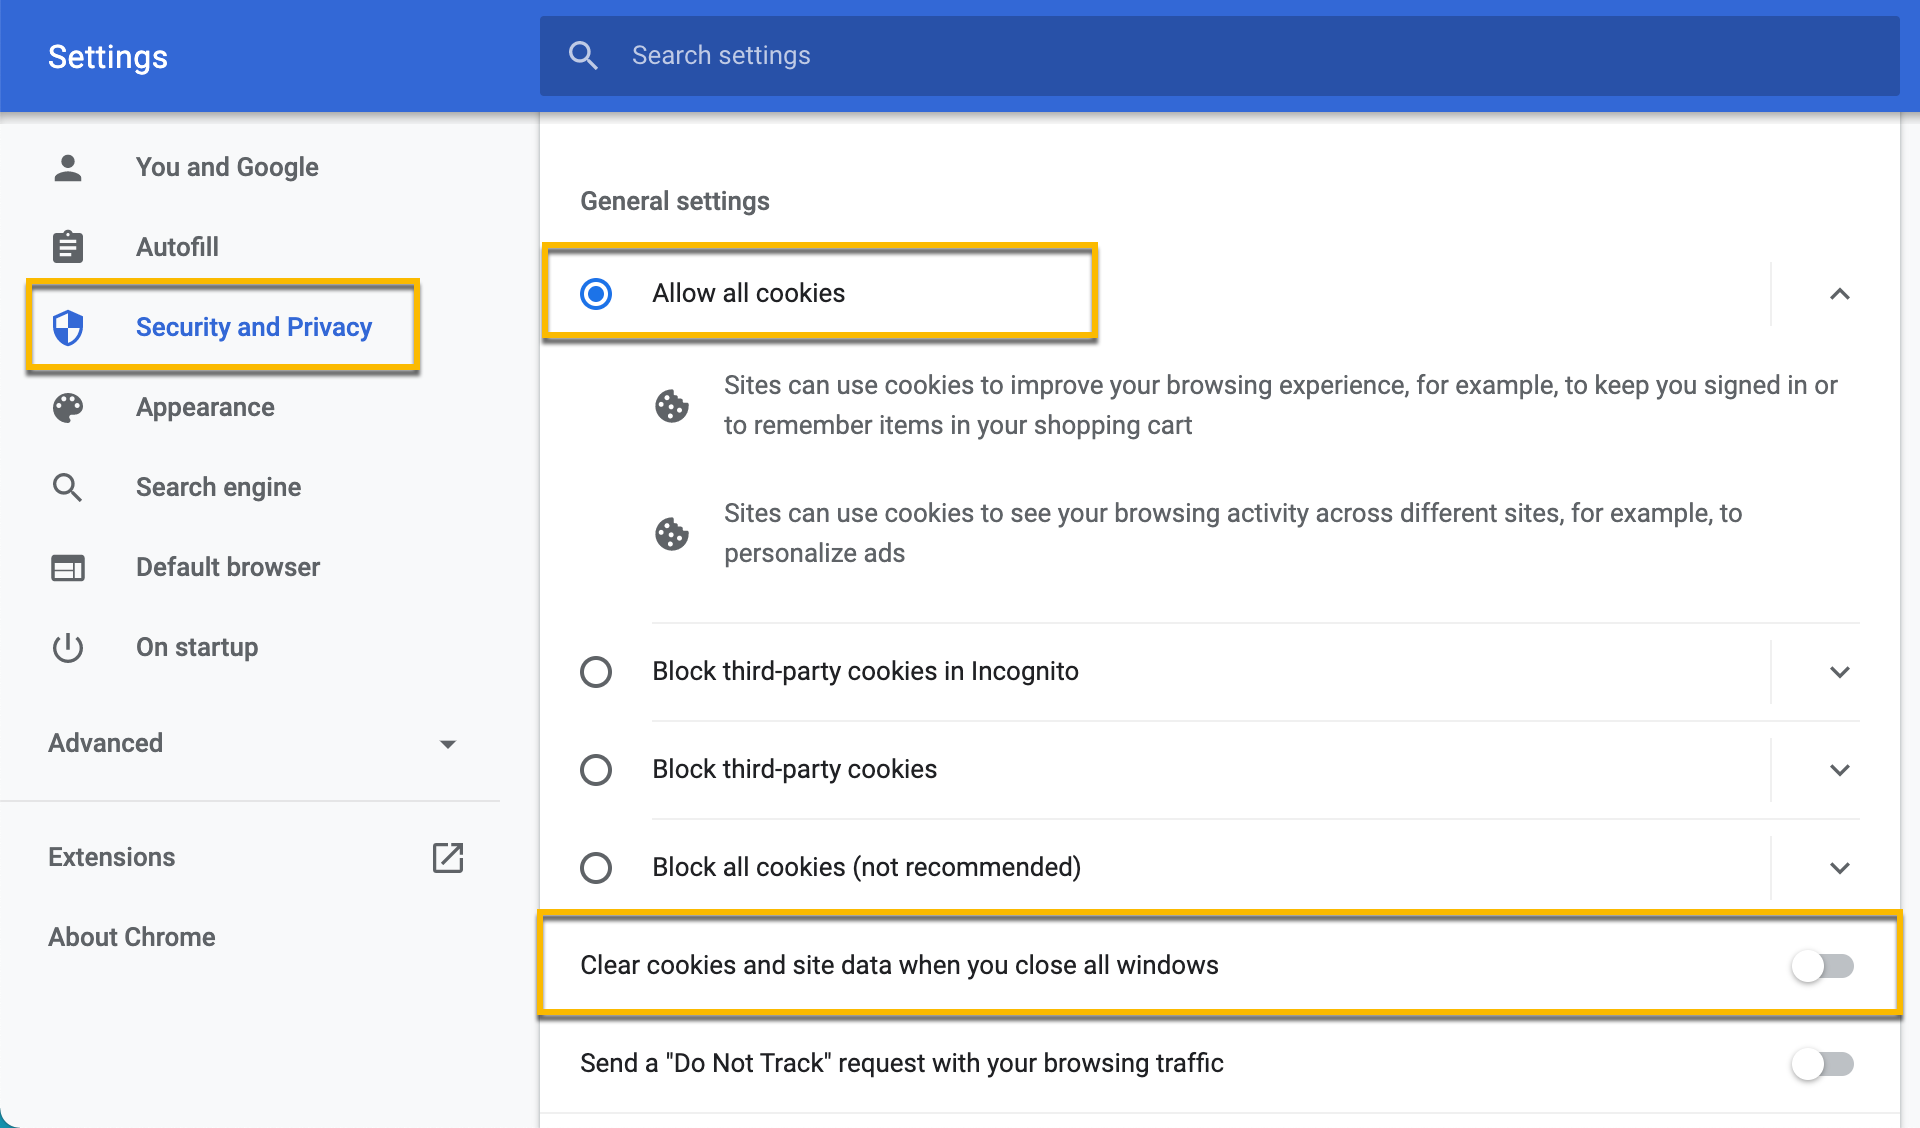This screenshot has width=1920, height=1128.
Task: Click the Clear cookies and site data label
Action: (x=899, y=965)
